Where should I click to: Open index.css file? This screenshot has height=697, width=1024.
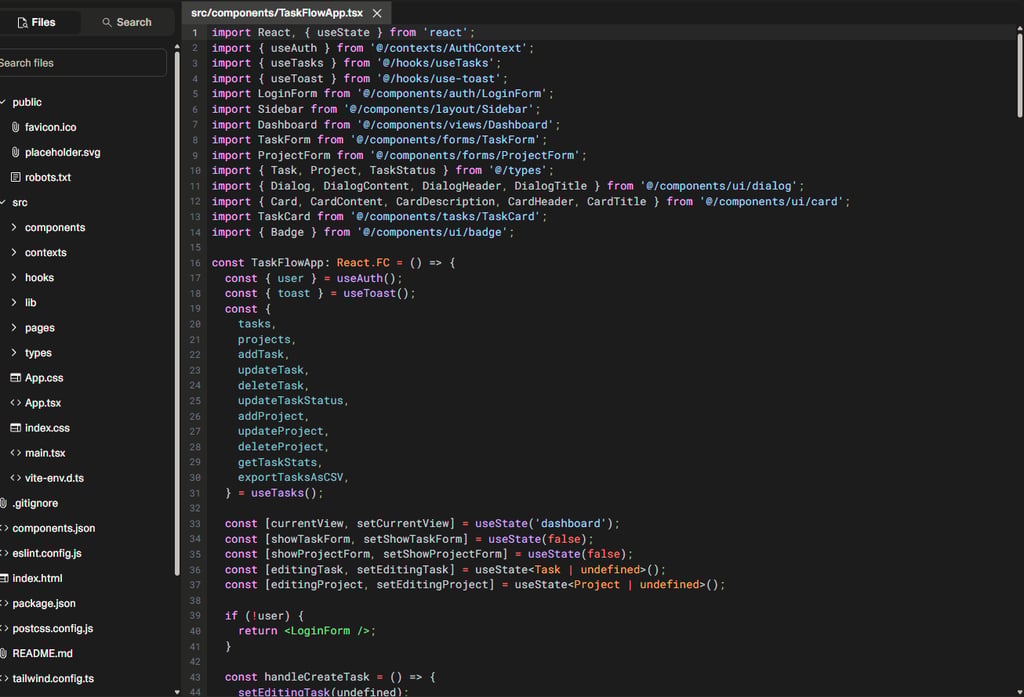pyautogui.click(x=47, y=428)
